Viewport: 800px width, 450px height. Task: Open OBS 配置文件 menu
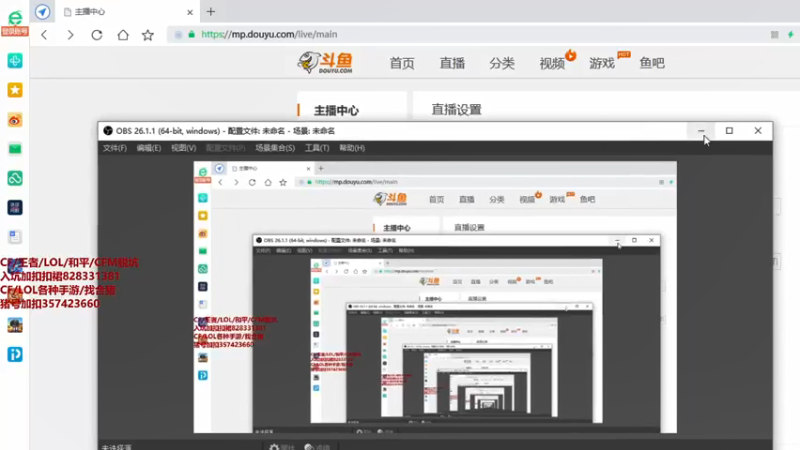tap(226, 148)
